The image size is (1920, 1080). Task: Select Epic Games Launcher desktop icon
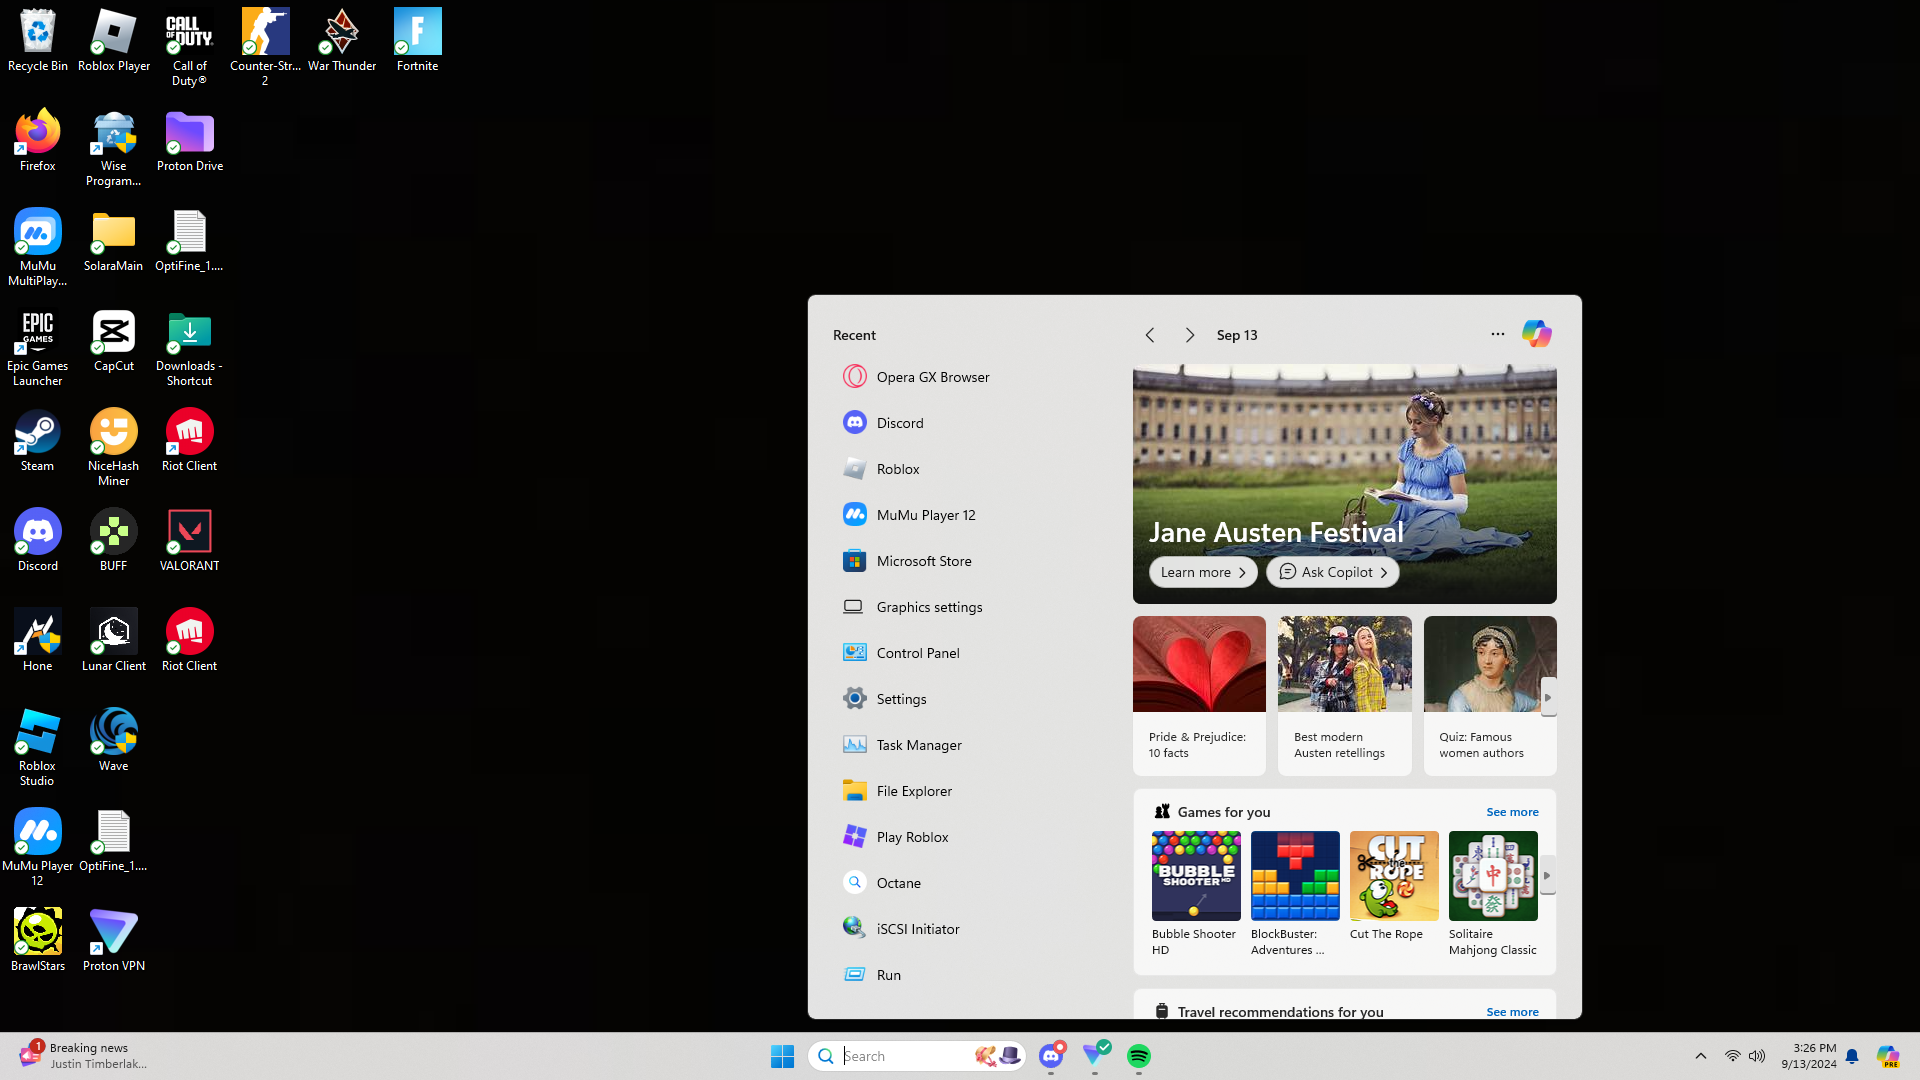(38, 348)
